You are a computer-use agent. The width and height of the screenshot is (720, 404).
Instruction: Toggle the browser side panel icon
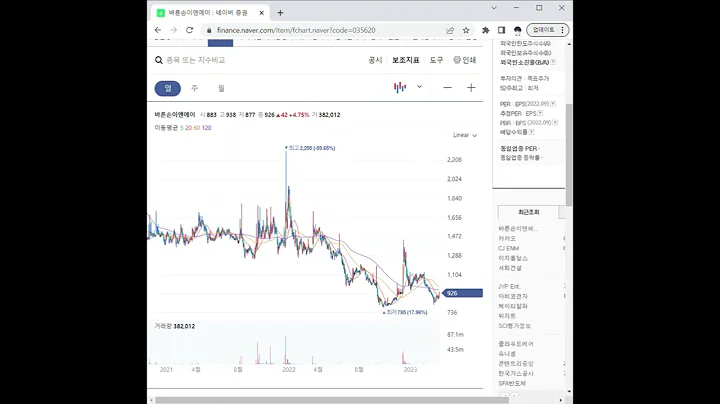click(x=501, y=30)
